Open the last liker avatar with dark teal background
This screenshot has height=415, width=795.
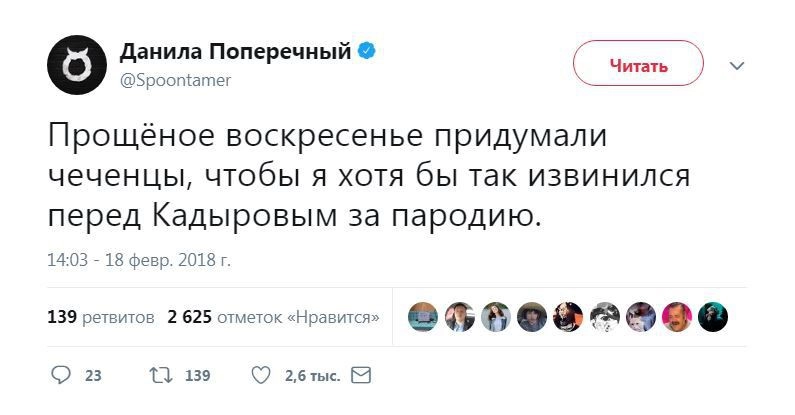(713, 318)
